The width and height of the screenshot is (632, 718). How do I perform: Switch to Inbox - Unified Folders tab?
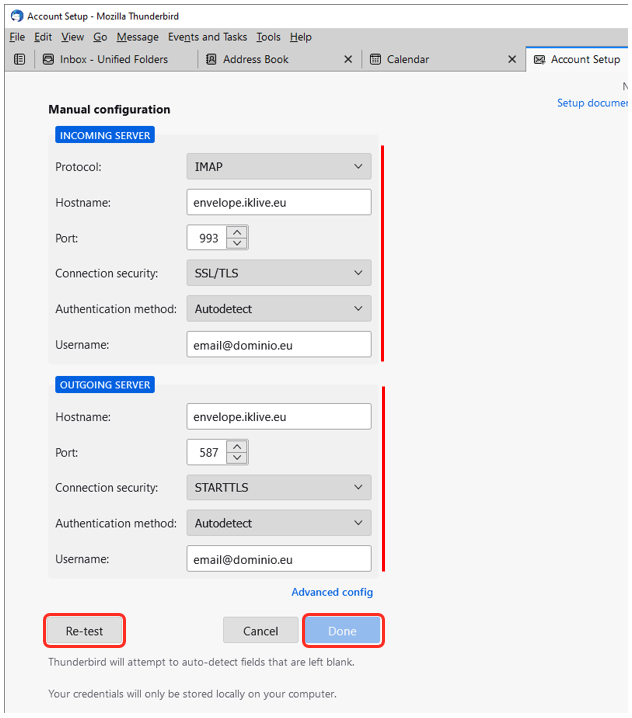[x=113, y=59]
